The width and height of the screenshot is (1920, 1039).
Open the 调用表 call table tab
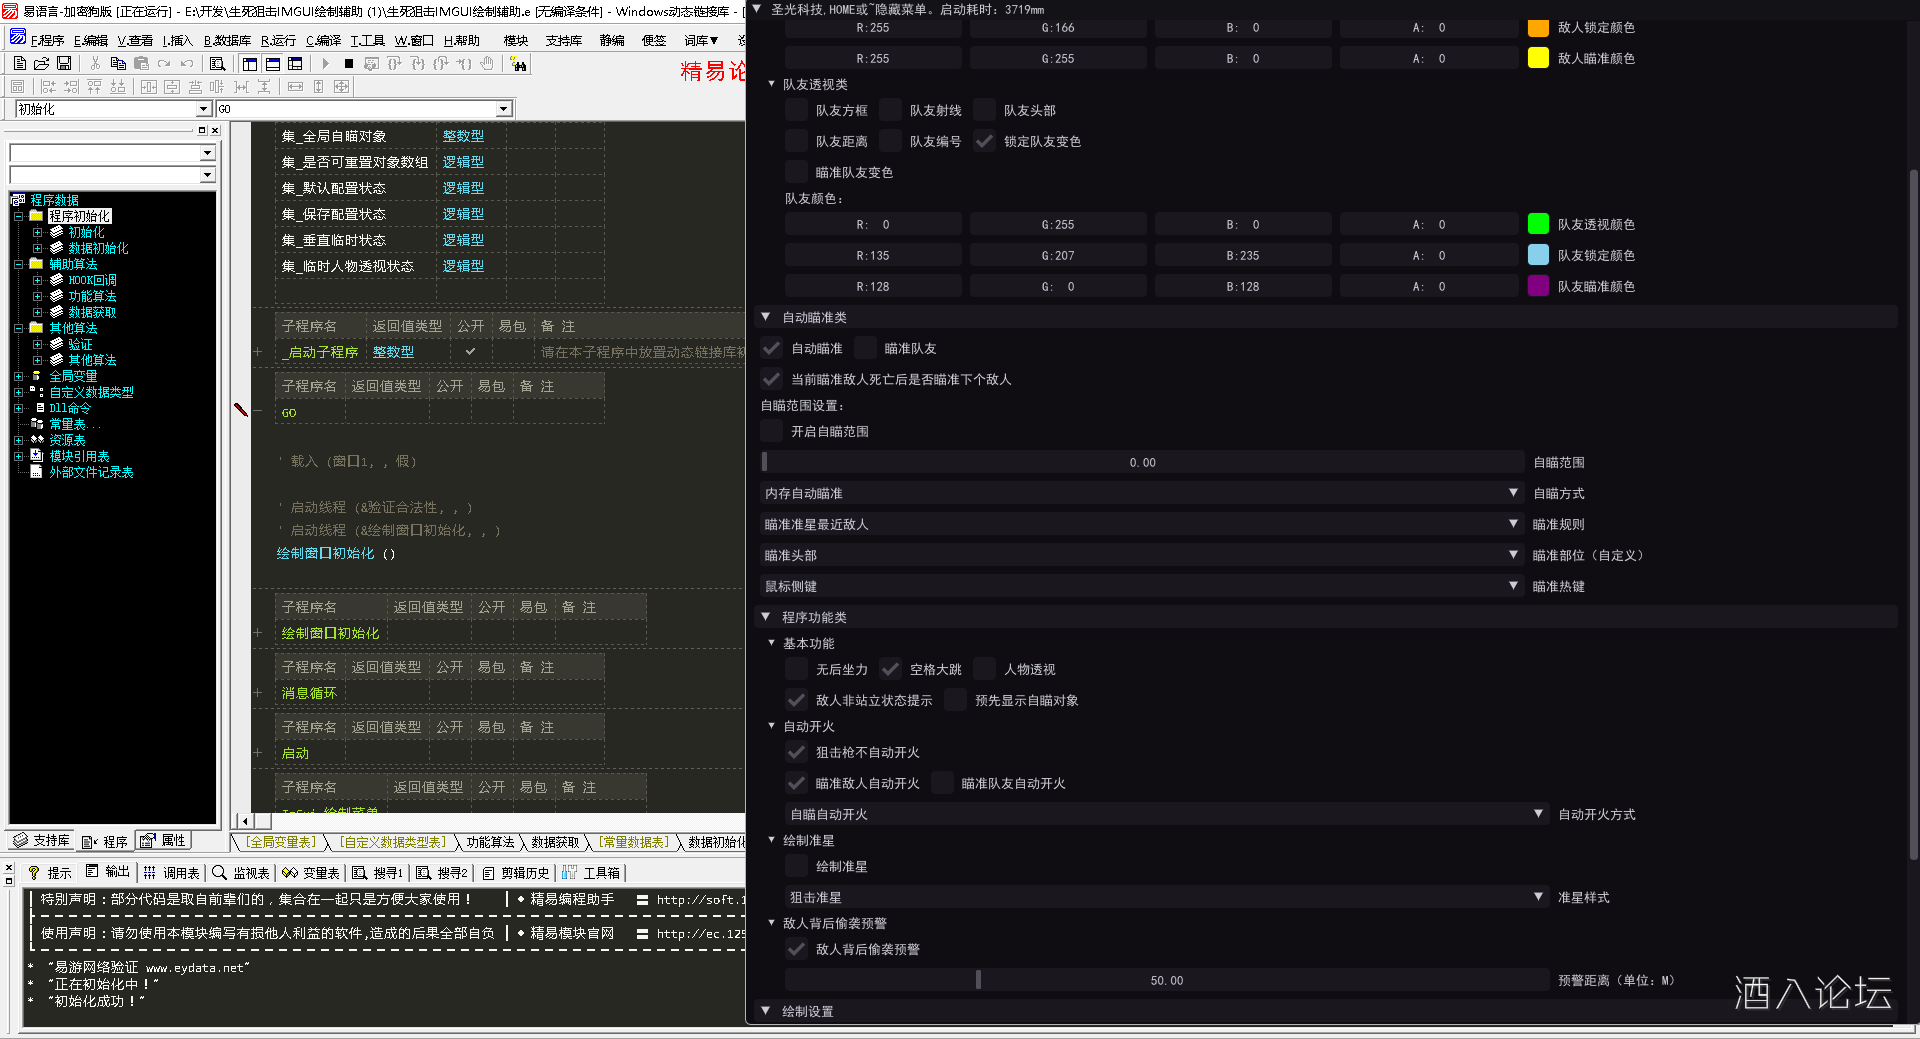pos(171,873)
